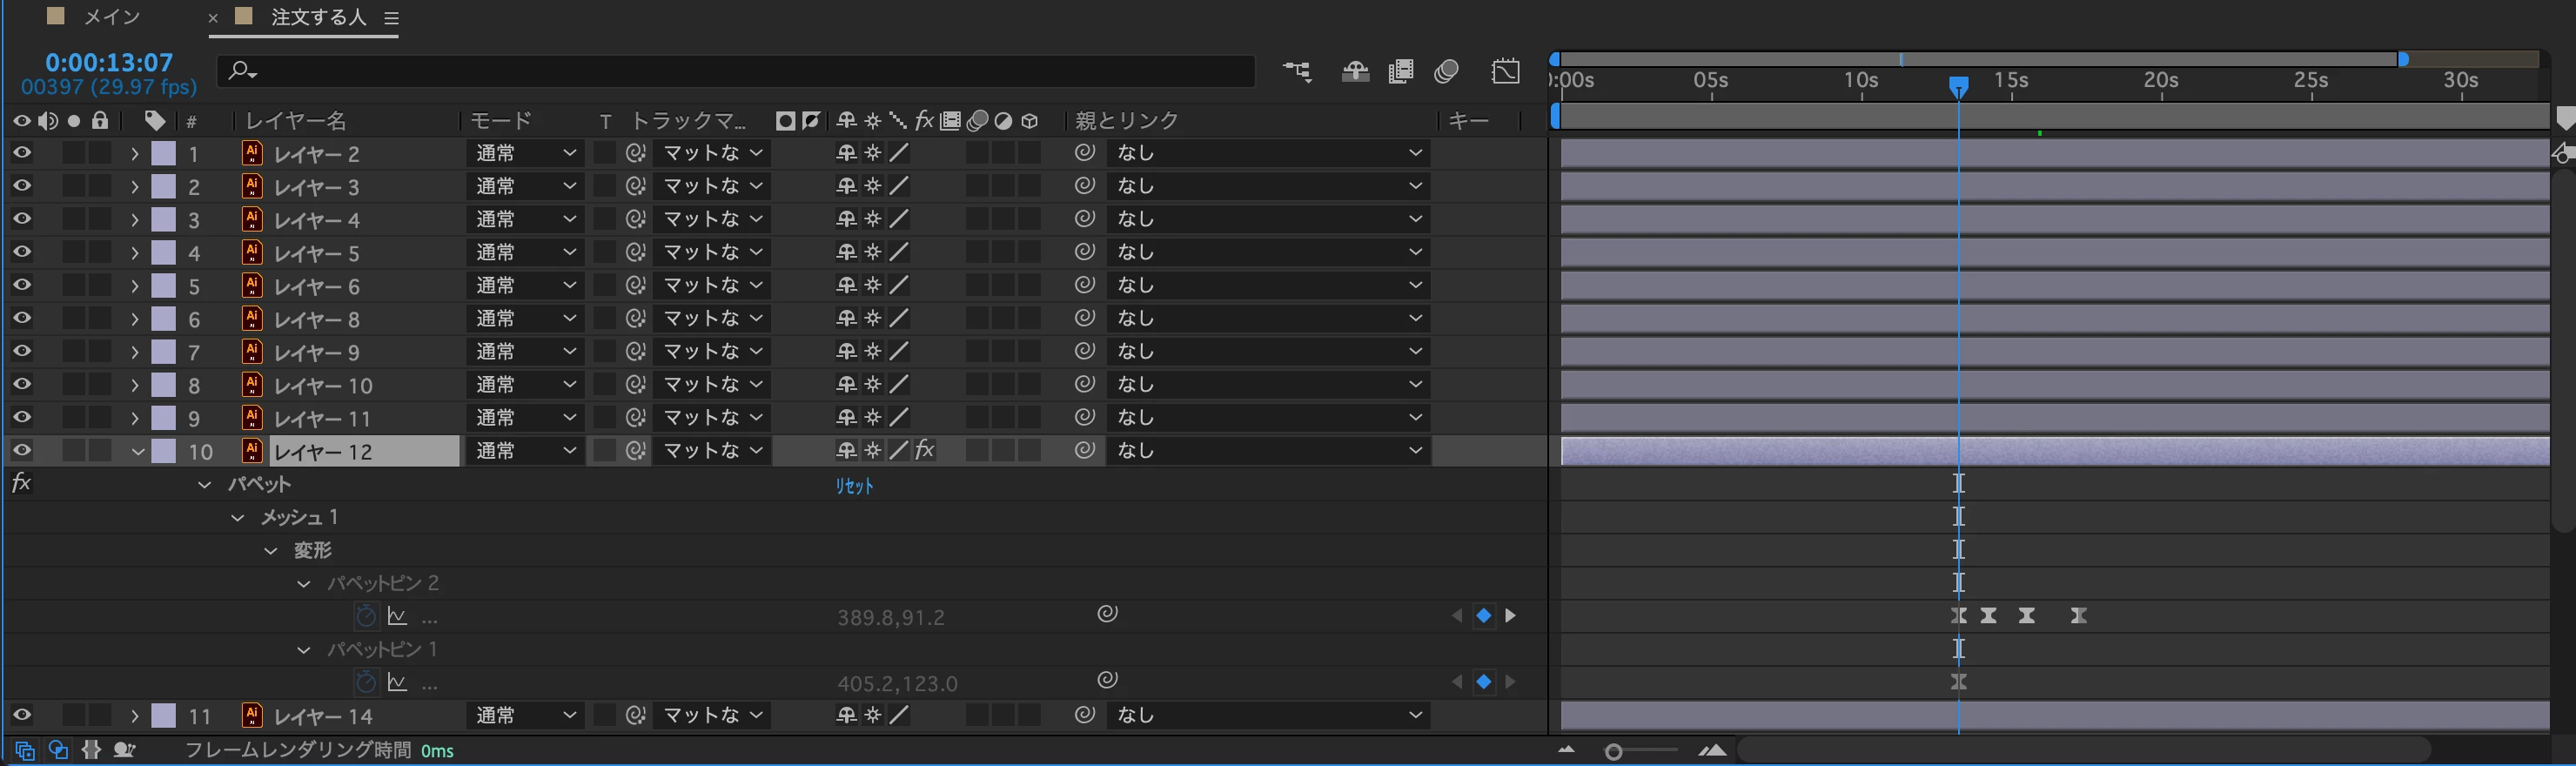This screenshot has width=2576, height=766.
Task: Toggle in/out/duration pane icon at bottom
Action: coord(91,750)
